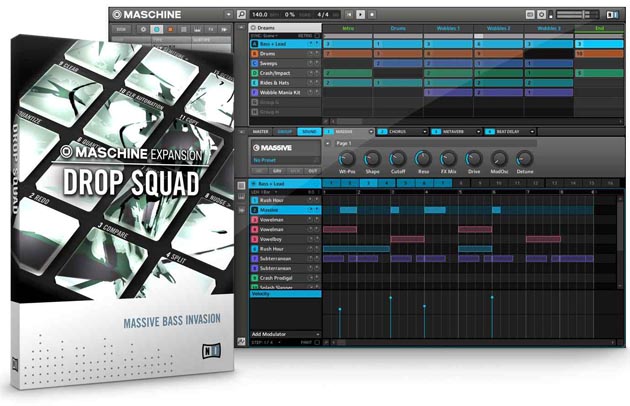This screenshot has width=630, height=406.
Task: Open sample editor icon beside pattern editor
Action: coord(241,210)
